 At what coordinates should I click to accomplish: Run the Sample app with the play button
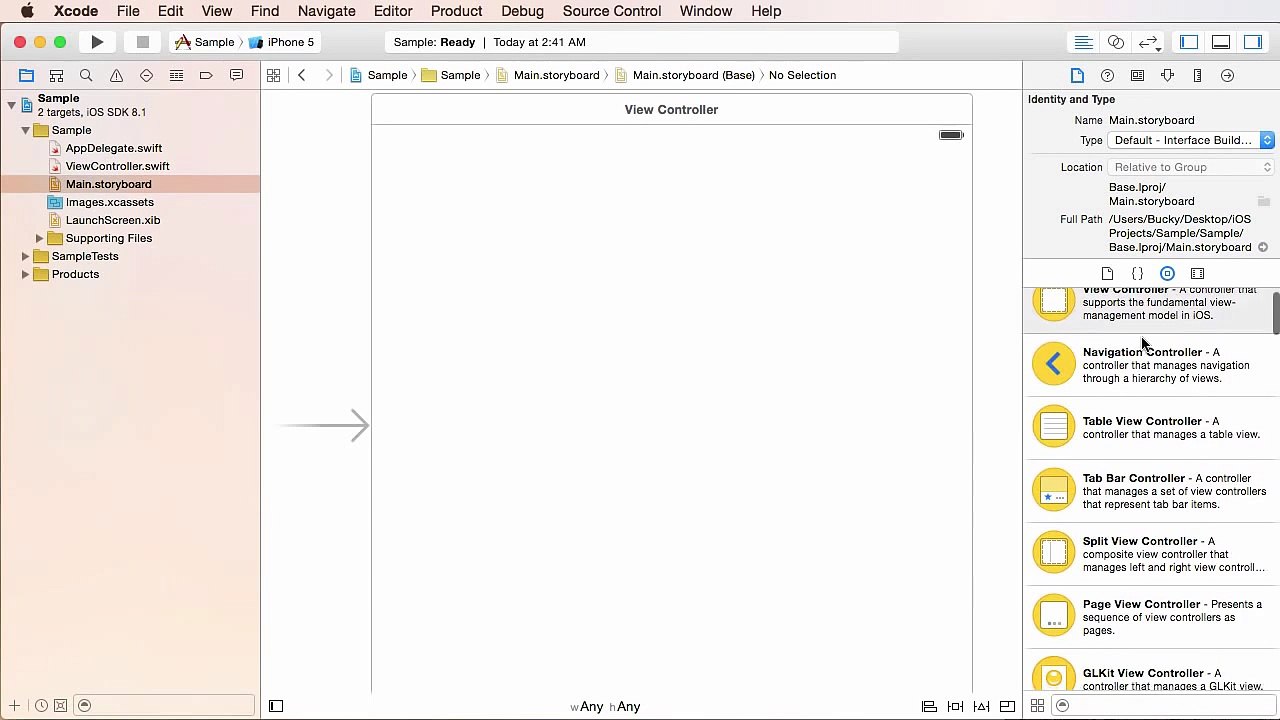(97, 42)
